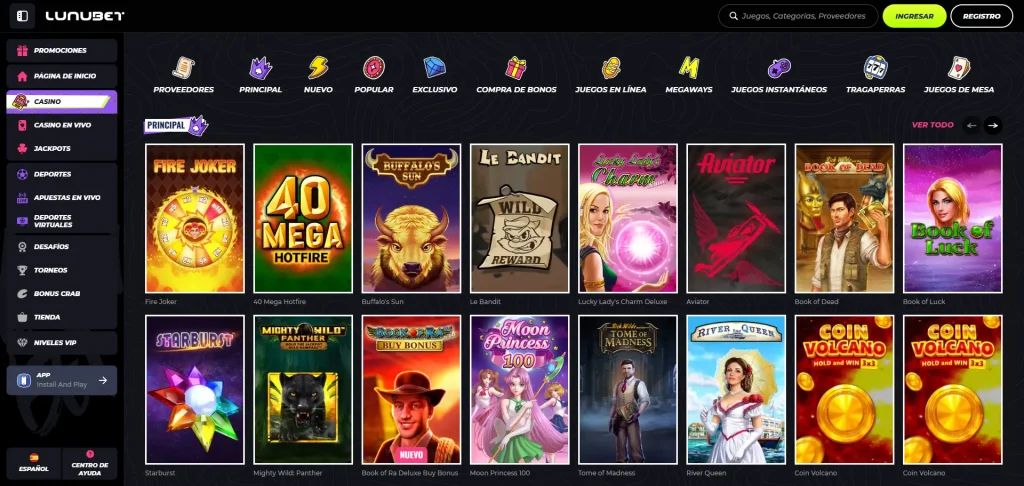Open the Compra de Bonos gift icon
This screenshot has height=486, width=1024.
[x=516, y=68]
